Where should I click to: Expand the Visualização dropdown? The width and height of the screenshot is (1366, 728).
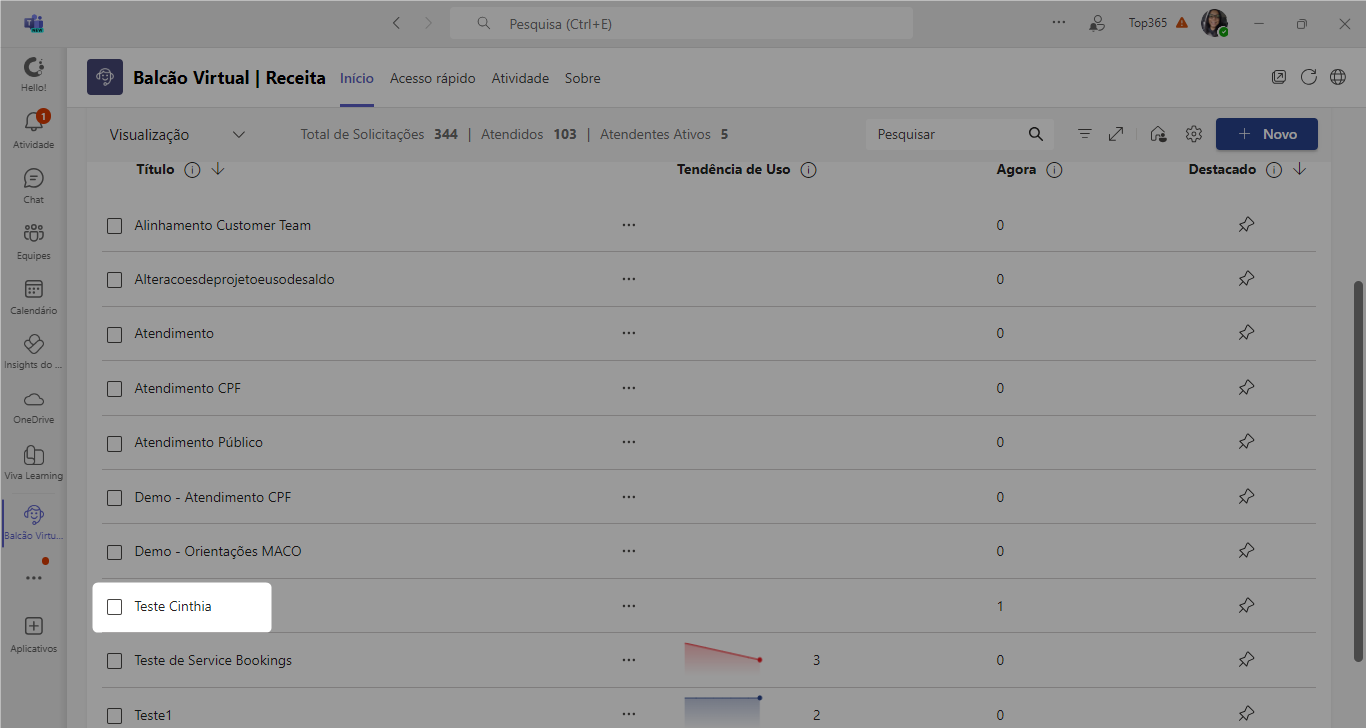coord(177,135)
